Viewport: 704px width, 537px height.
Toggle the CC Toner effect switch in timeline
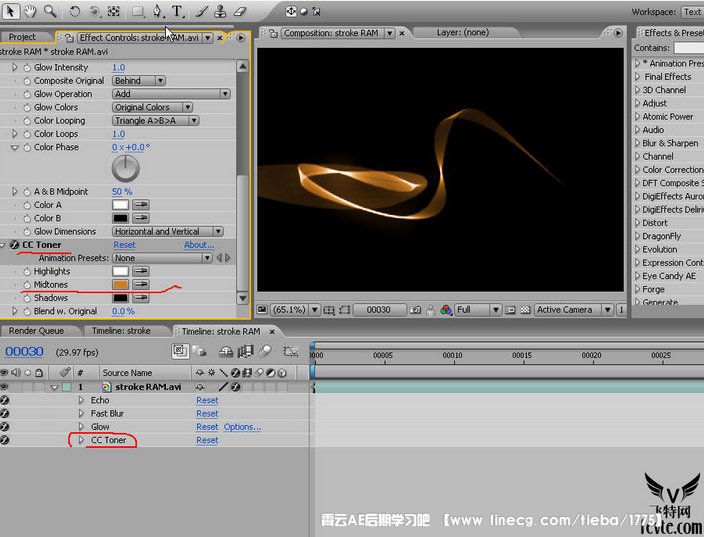(4, 440)
